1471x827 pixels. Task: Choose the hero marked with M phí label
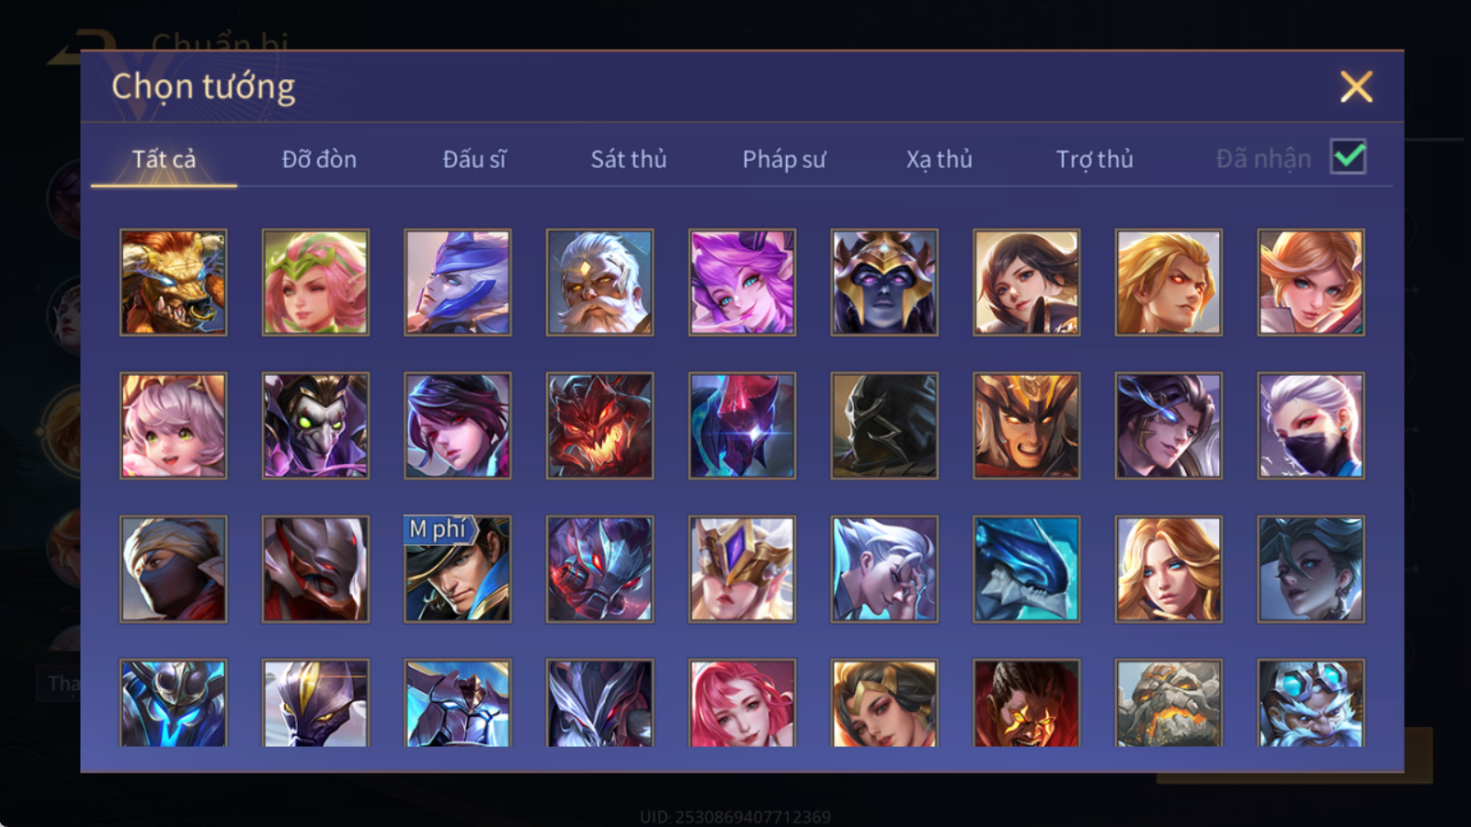coord(457,569)
